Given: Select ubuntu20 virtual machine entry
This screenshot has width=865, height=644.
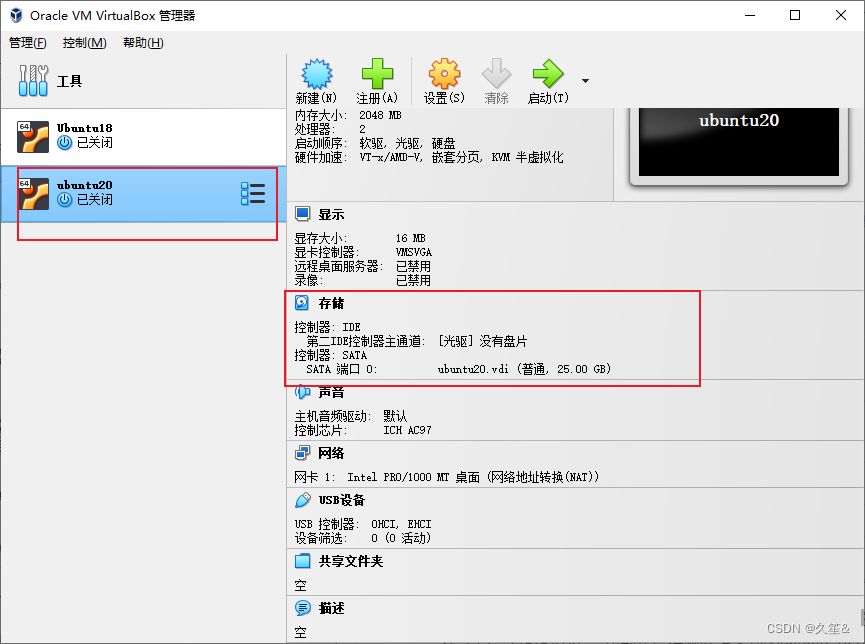Looking at the screenshot, I should point(143,194).
